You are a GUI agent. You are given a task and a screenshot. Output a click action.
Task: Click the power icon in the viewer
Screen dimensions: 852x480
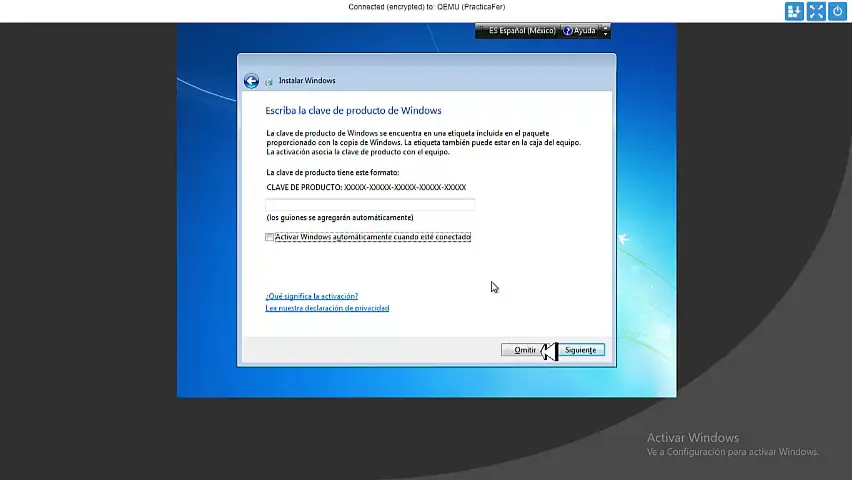(837, 11)
